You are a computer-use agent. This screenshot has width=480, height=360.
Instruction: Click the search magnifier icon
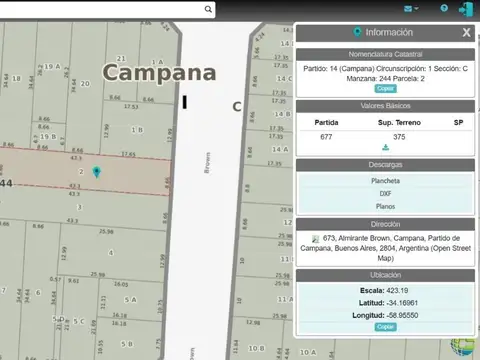208,9
